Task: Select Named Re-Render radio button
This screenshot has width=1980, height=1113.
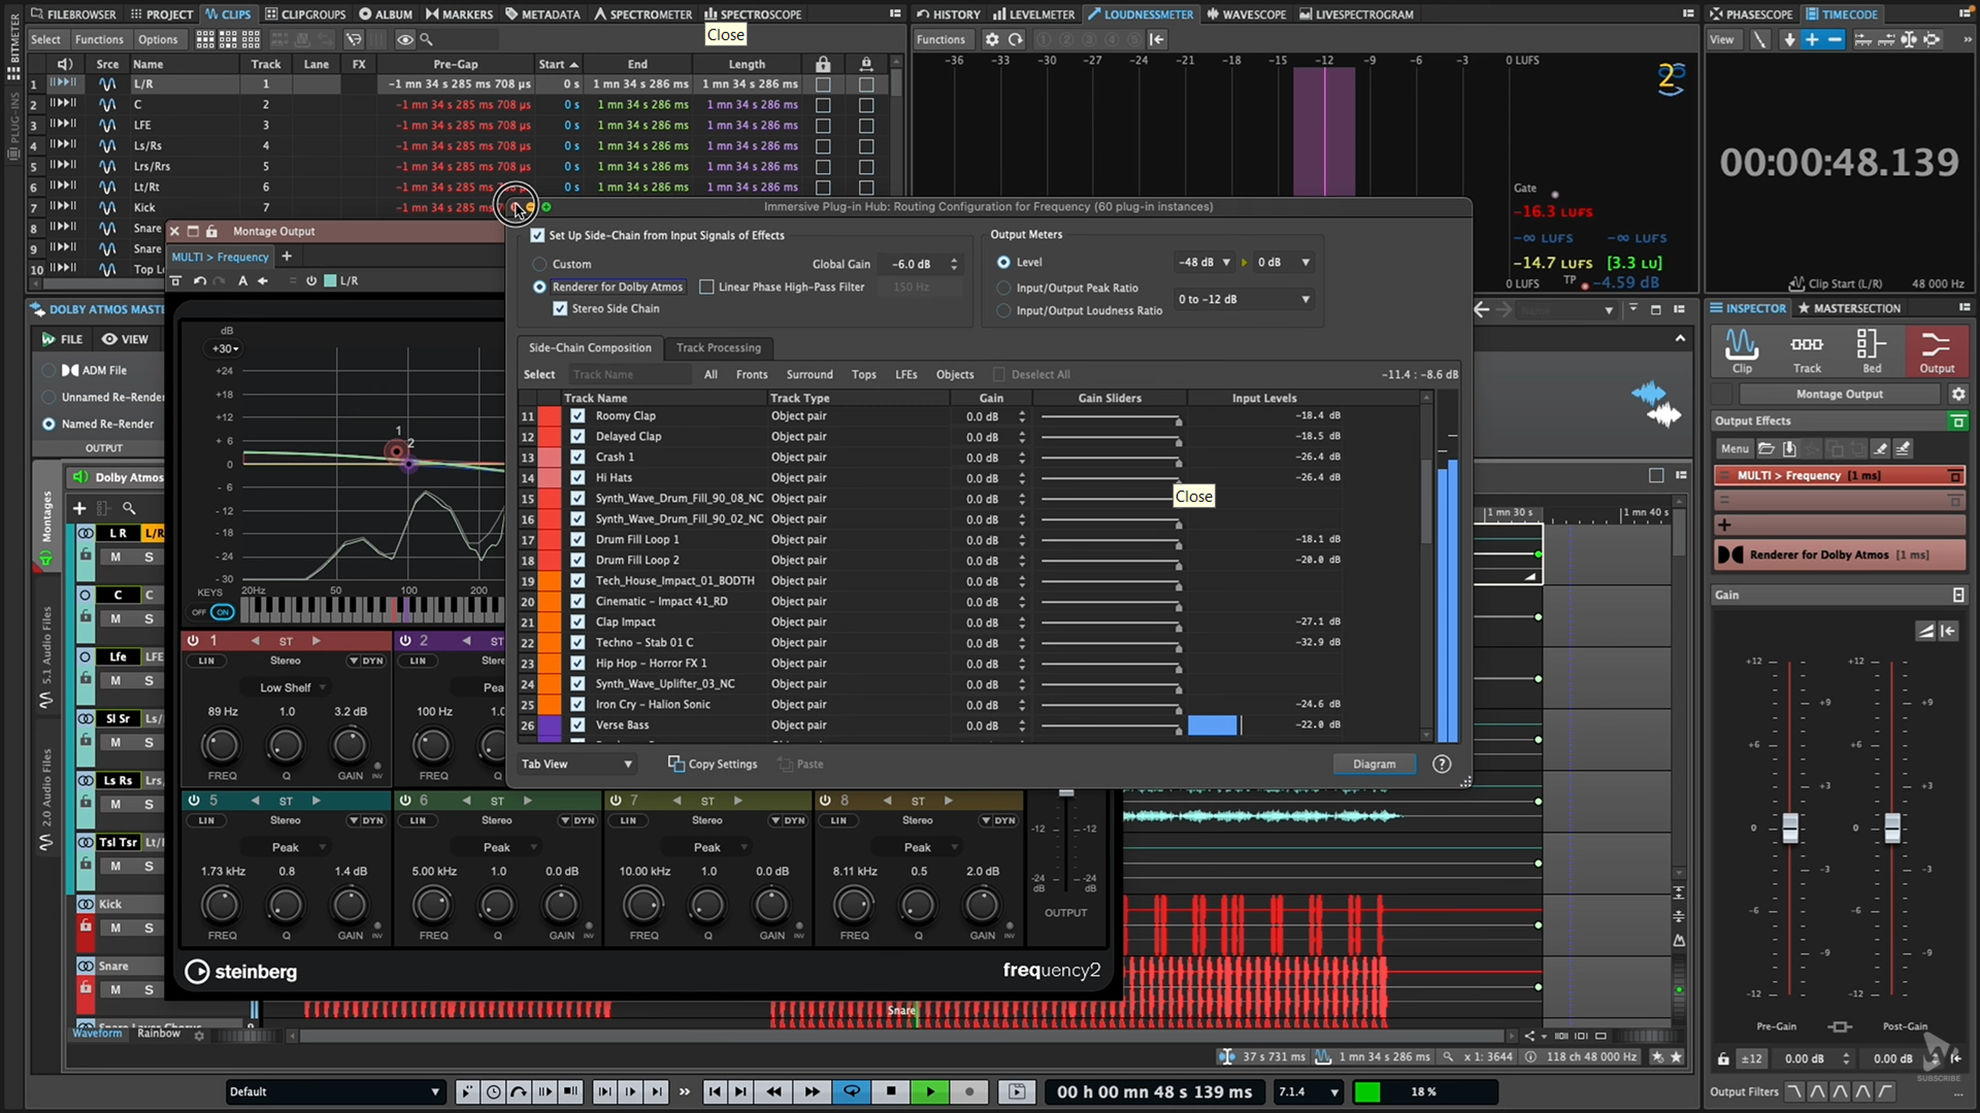Action: click(x=48, y=424)
